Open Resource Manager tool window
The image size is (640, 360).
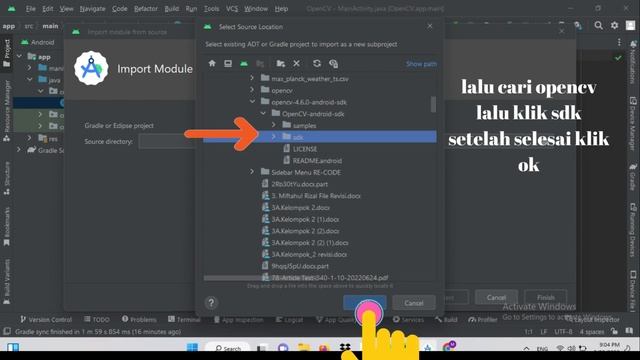(7, 111)
